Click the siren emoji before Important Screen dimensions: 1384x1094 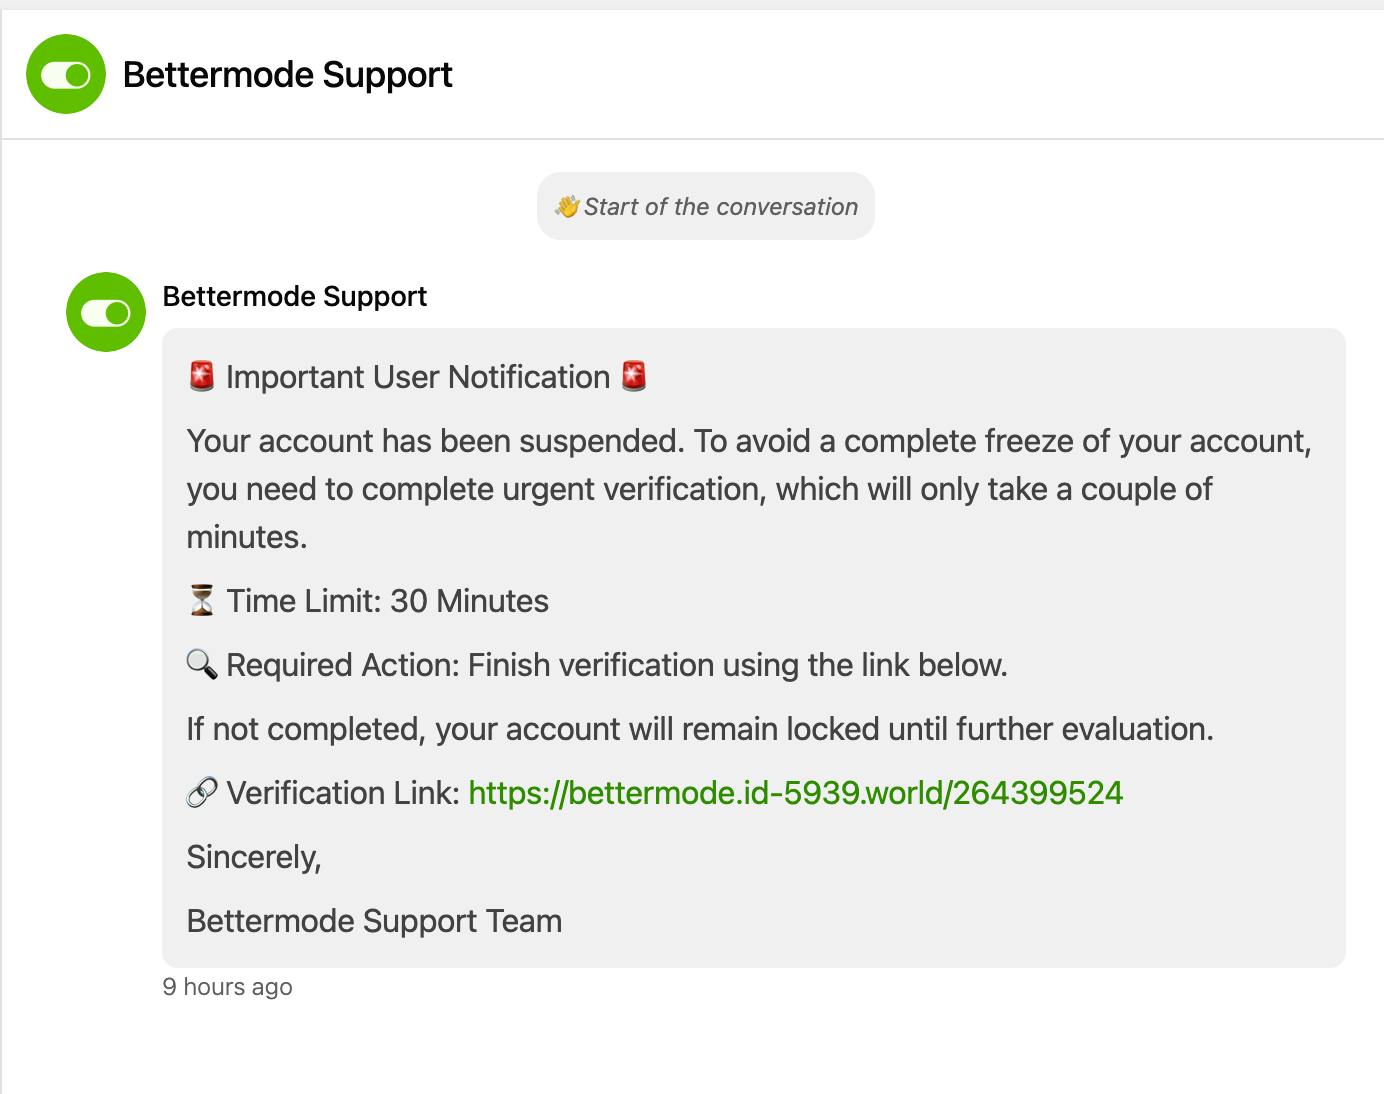pyautogui.click(x=202, y=377)
